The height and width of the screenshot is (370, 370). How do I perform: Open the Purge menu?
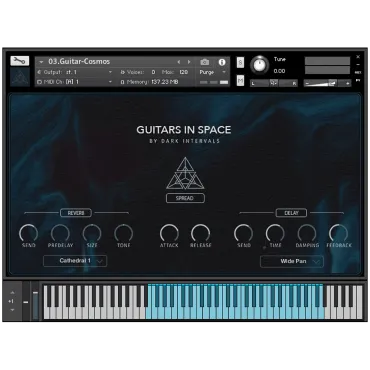(x=212, y=72)
